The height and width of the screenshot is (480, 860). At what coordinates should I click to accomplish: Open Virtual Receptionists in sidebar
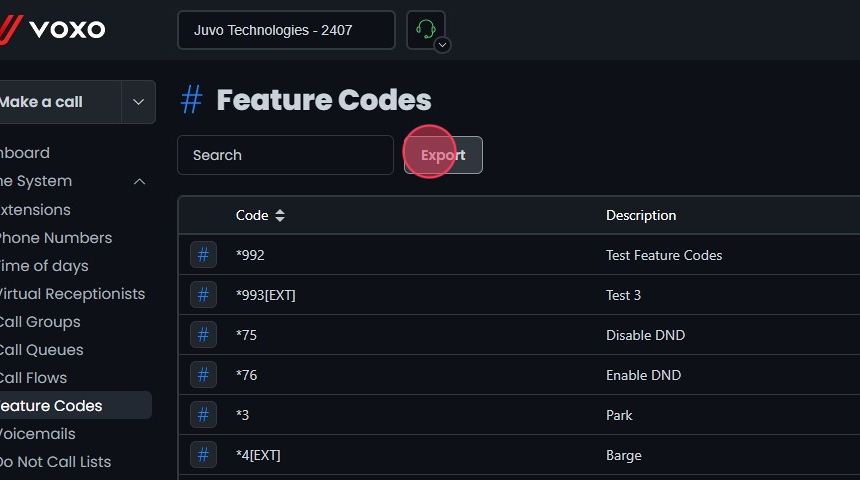coord(70,294)
